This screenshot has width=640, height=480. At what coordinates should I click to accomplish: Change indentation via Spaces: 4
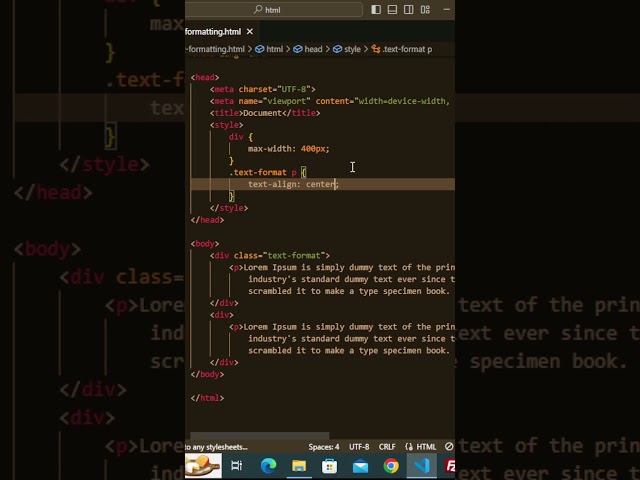[x=324, y=447]
